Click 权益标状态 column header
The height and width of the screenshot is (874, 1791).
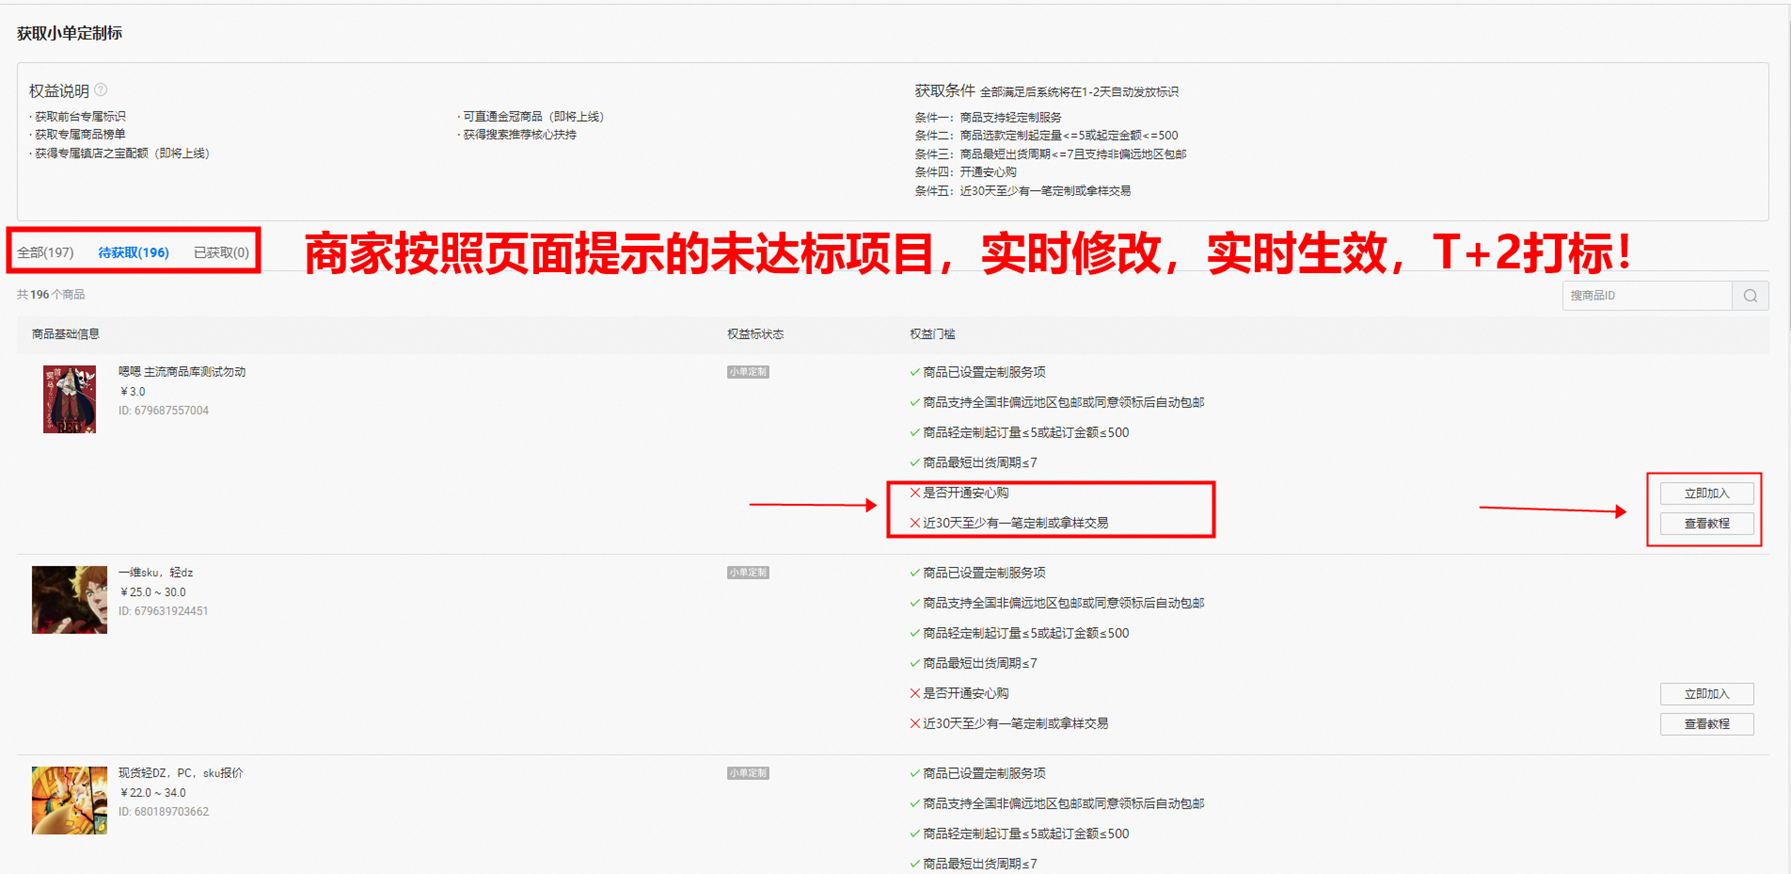[755, 334]
